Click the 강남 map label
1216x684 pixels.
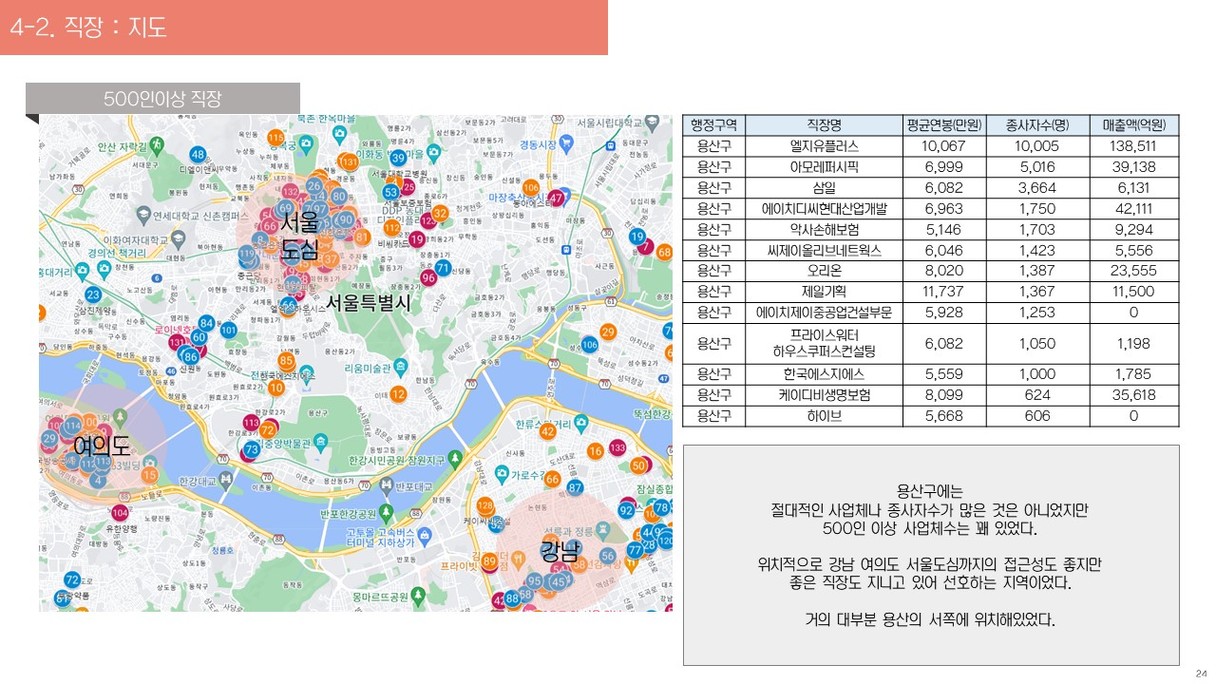pyautogui.click(x=559, y=550)
